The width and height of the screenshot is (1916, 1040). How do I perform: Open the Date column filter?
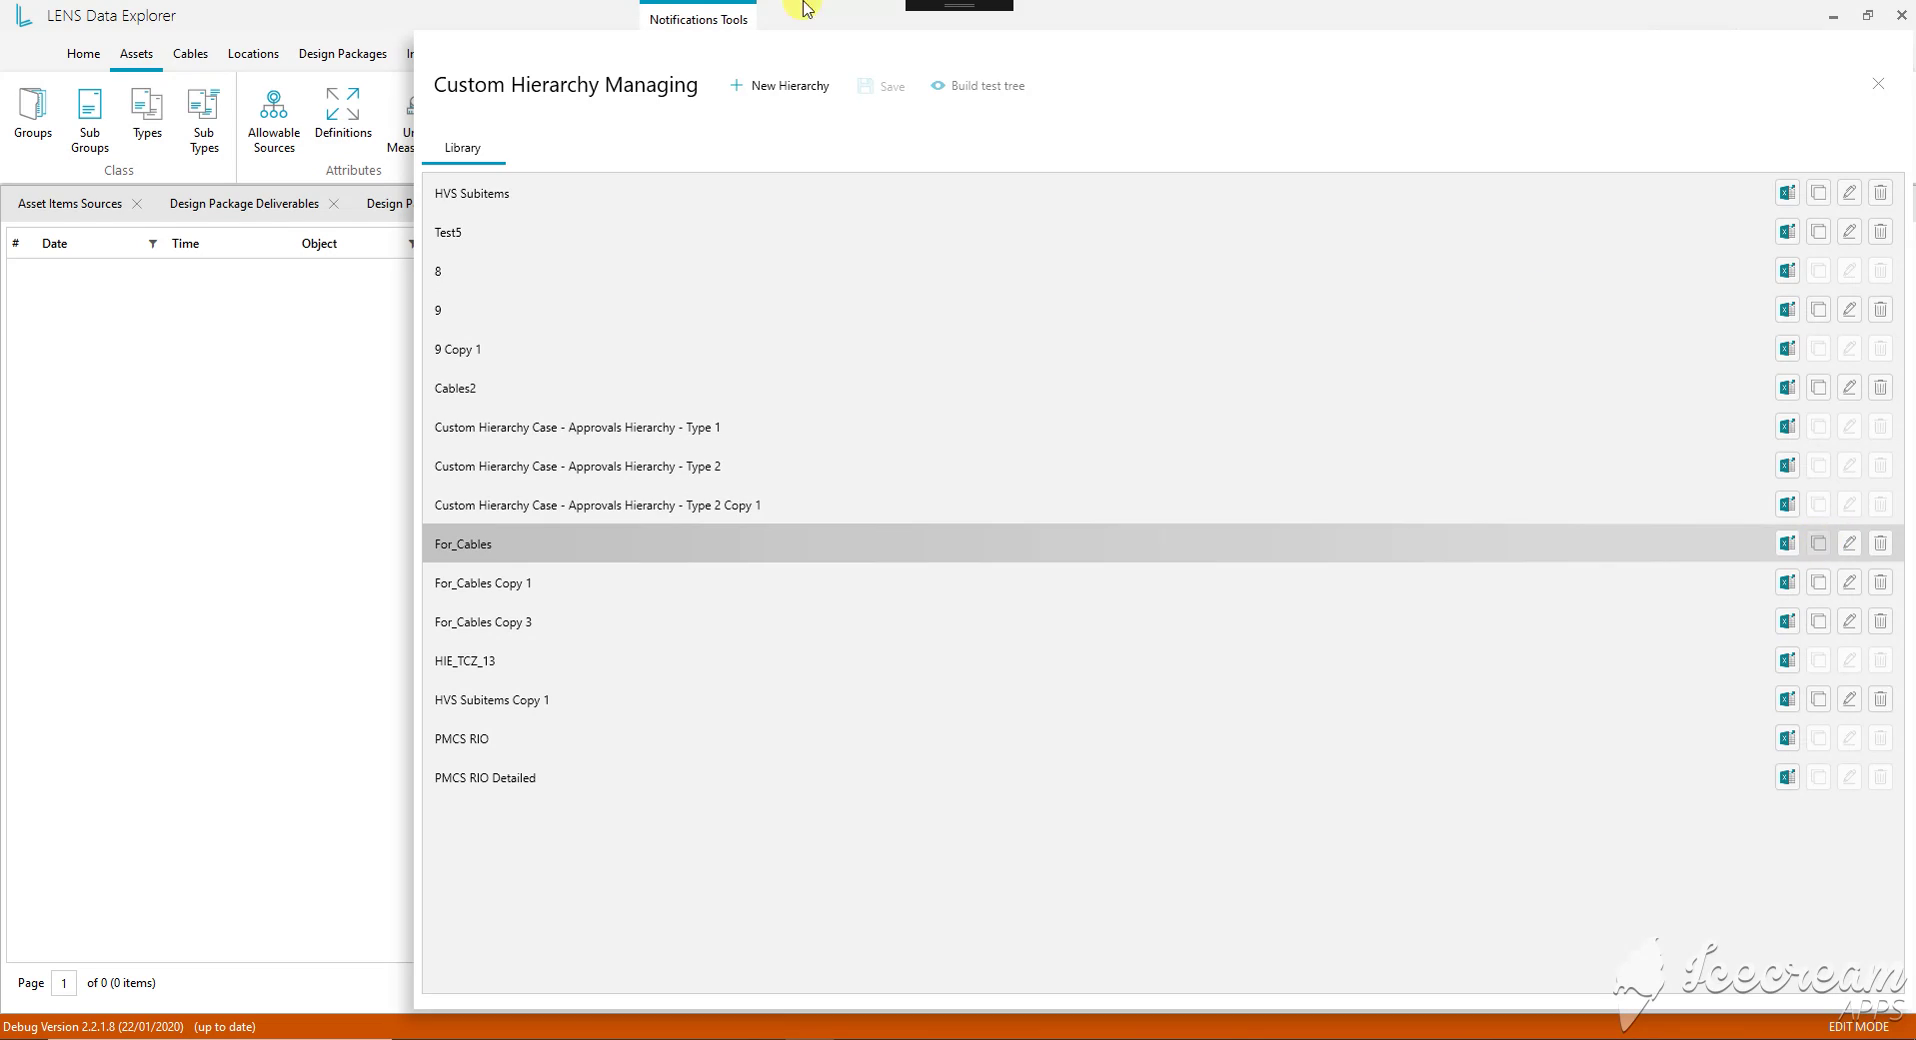(153, 244)
